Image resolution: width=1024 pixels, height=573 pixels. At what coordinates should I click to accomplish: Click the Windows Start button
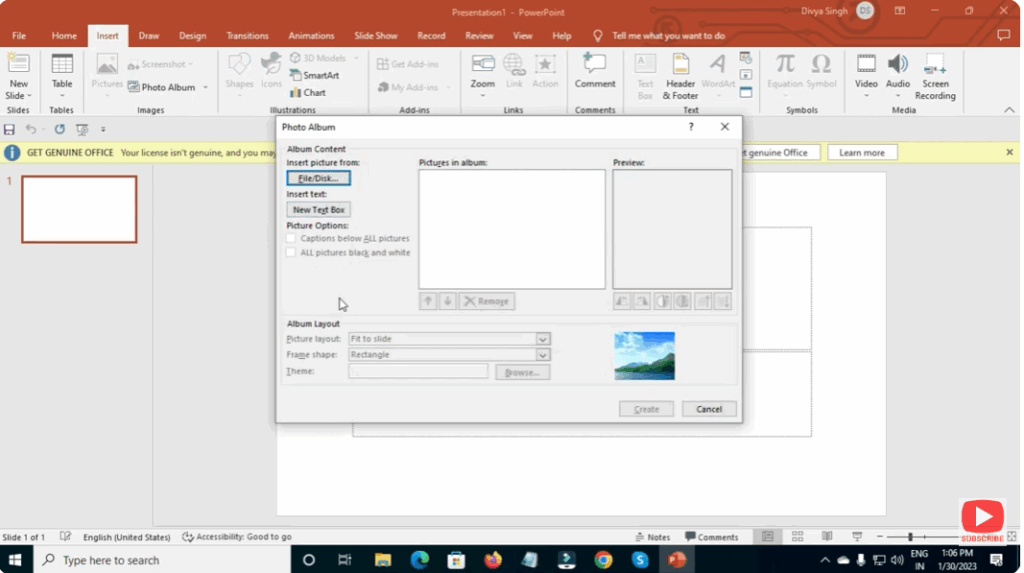(x=14, y=560)
